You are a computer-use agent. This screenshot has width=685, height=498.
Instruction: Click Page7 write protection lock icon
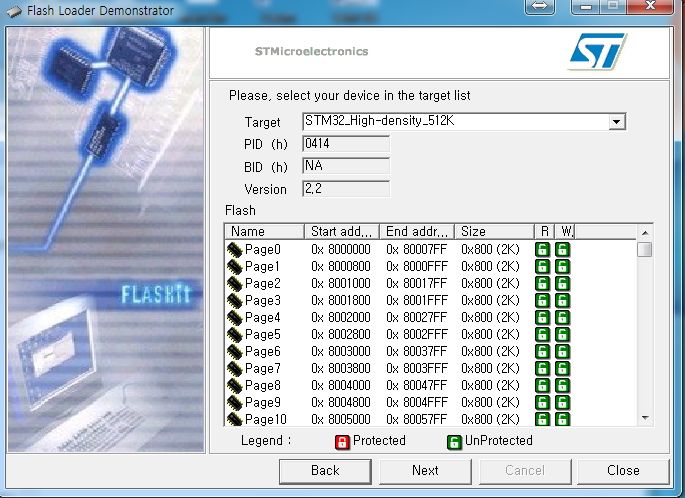pyautogui.click(x=563, y=369)
